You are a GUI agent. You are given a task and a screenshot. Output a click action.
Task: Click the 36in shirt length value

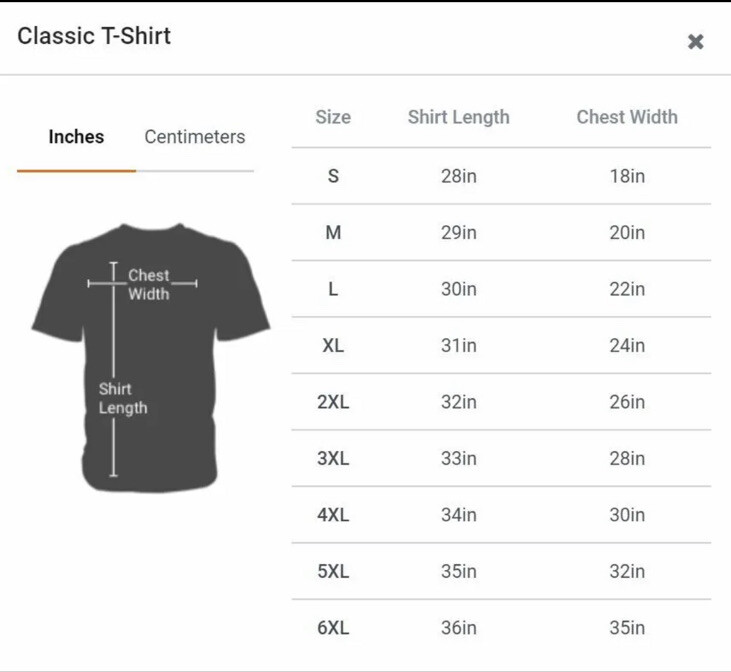(459, 628)
